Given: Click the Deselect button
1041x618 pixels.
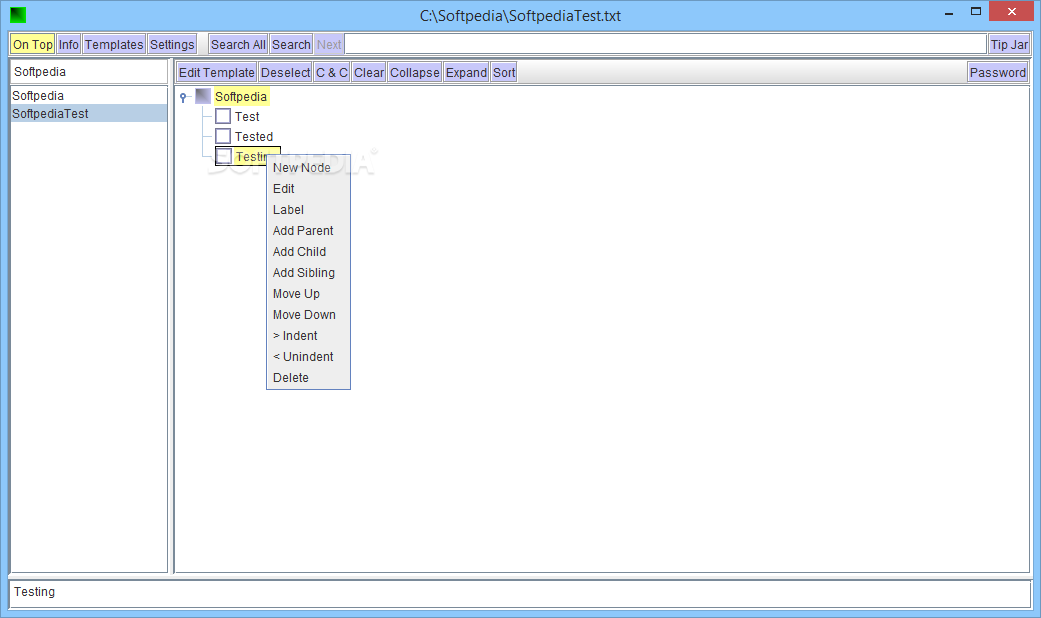Looking at the screenshot, I should [285, 72].
